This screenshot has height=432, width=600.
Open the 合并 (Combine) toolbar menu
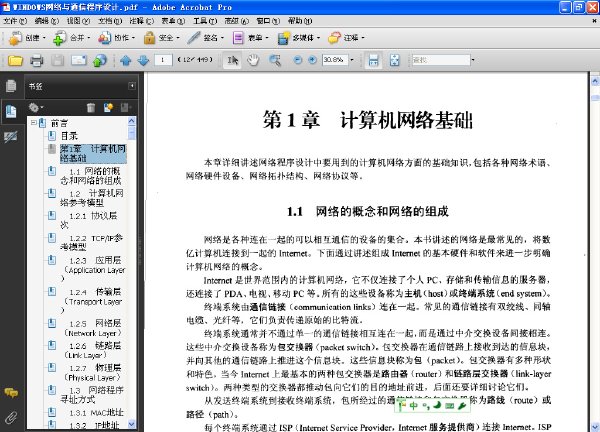71,38
